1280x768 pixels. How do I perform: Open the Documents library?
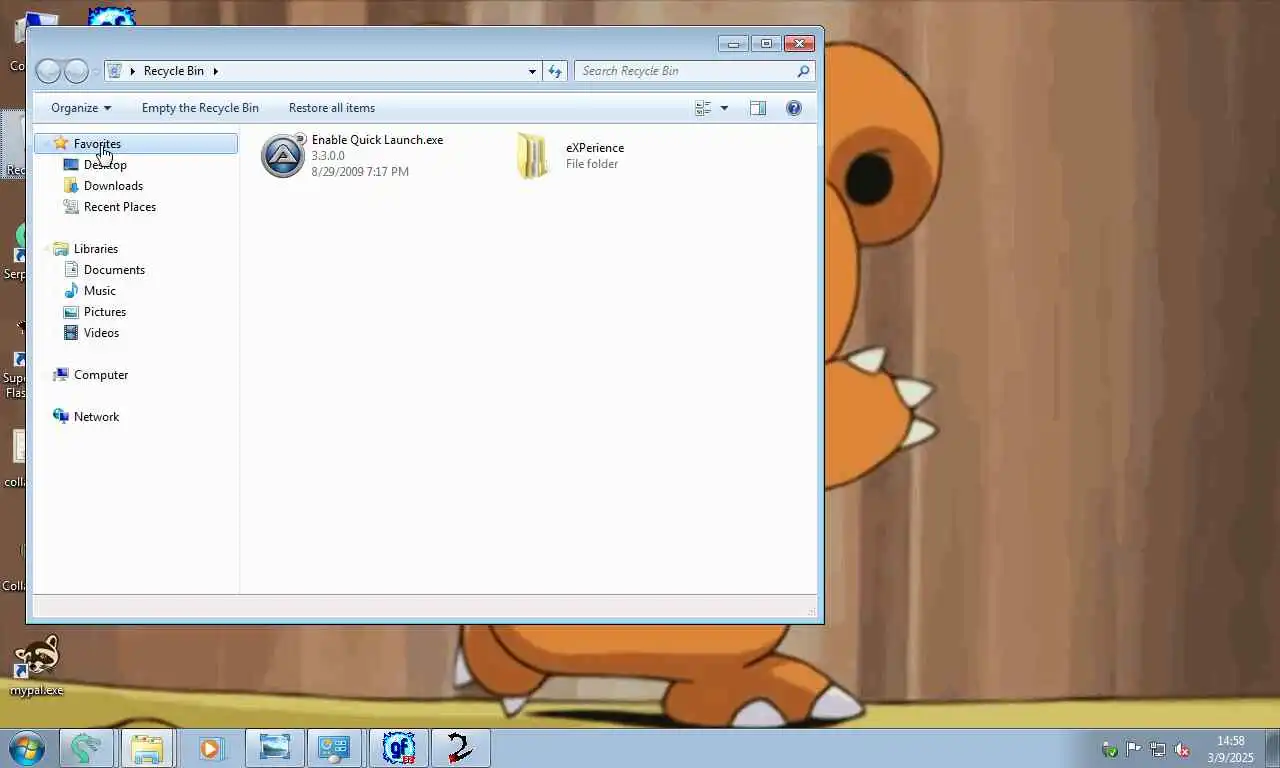(x=114, y=270)
